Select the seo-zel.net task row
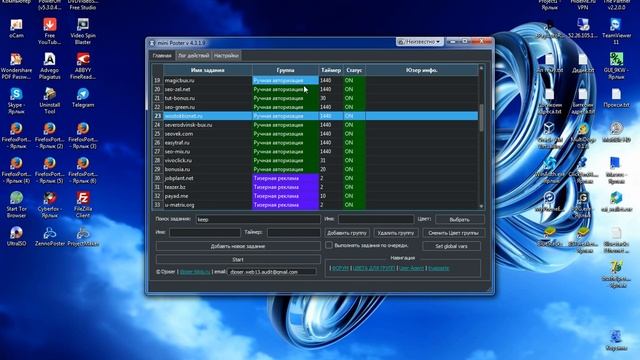The width and height of the screenshot is (640, 360). click(x=320, y=89)
